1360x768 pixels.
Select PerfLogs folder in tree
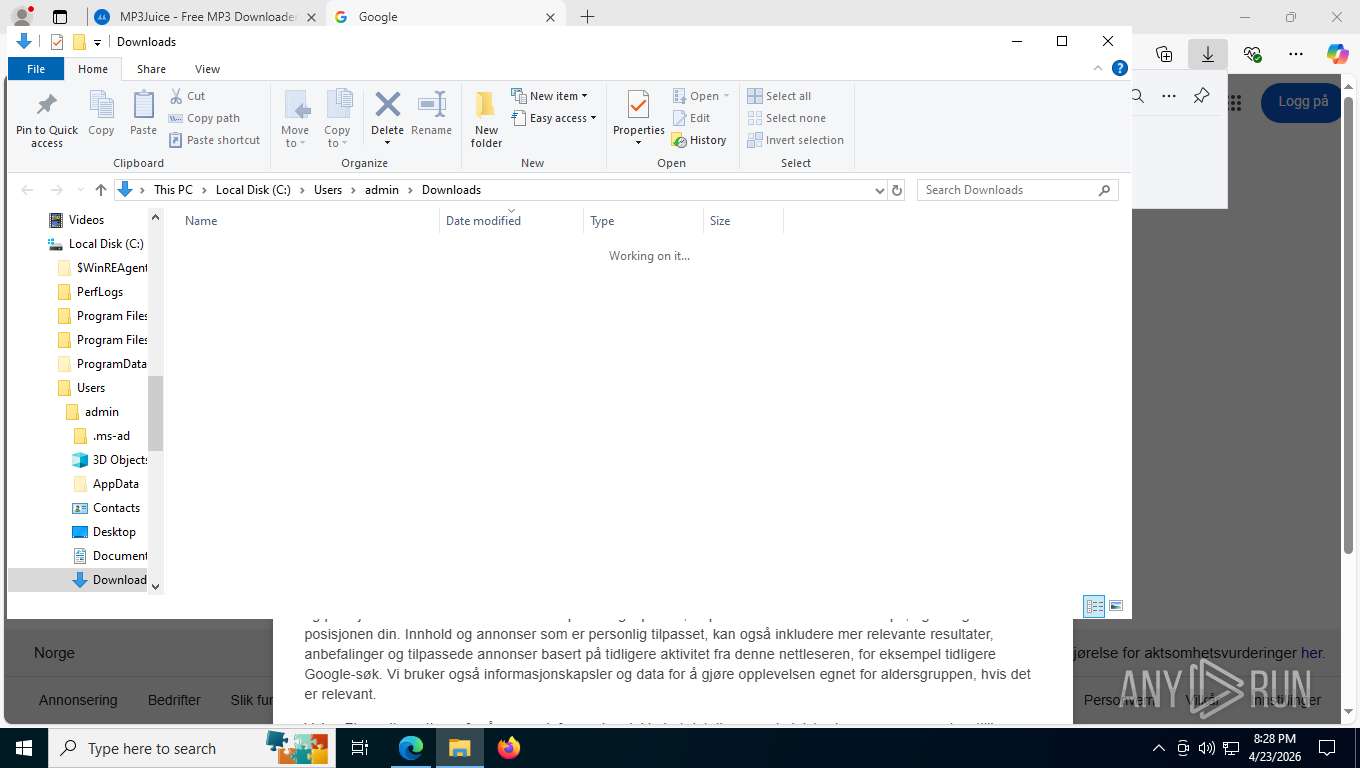90,292
